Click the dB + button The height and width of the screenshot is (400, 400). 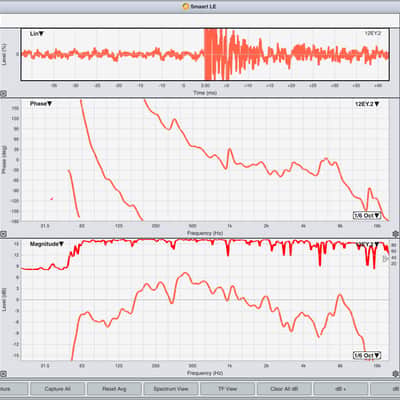[341, 389]
